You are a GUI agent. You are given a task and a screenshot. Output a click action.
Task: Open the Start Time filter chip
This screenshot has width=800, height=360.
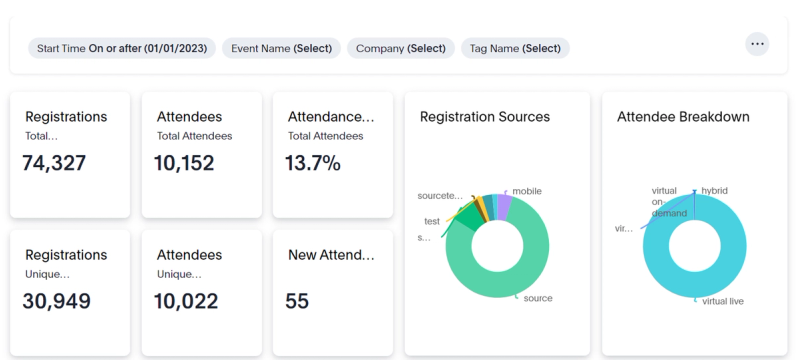coord(122,48)
